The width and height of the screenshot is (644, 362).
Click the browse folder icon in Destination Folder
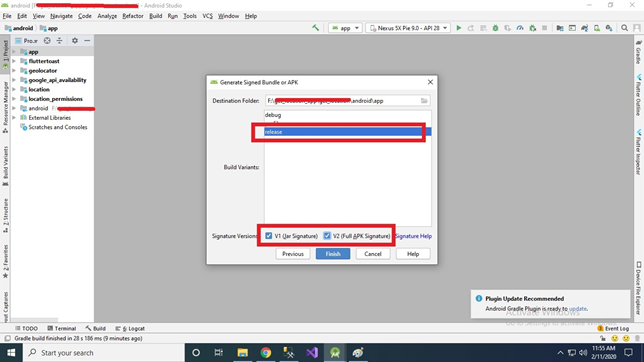[424, 101]
